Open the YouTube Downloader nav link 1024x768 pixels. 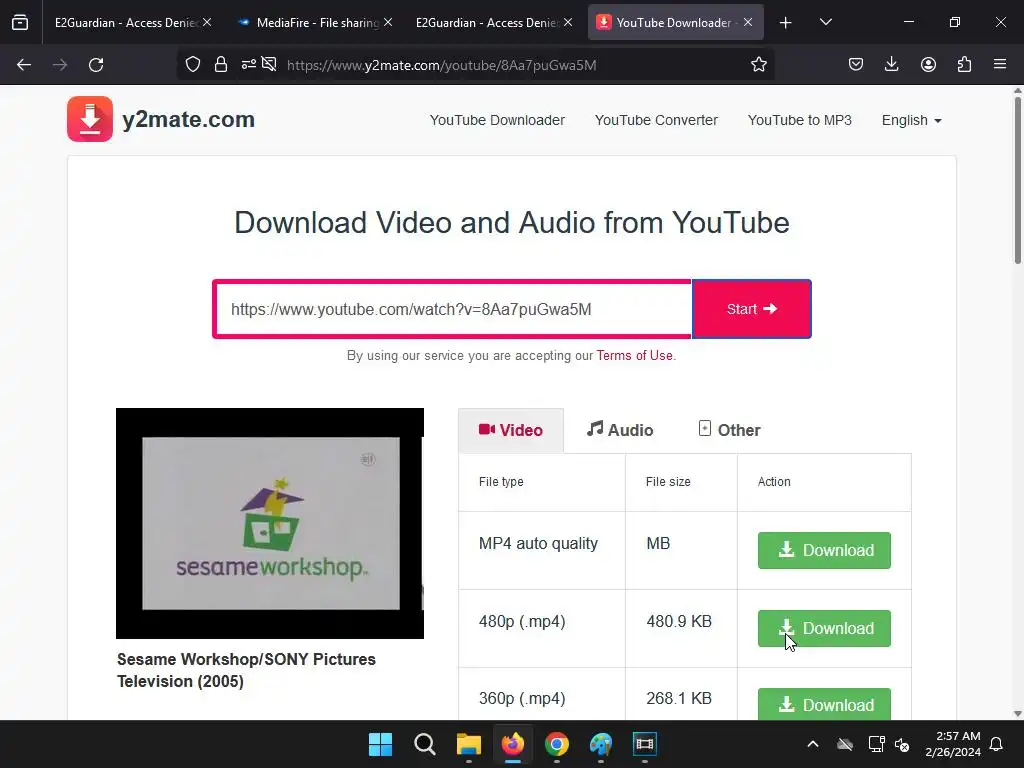[497, 120]
